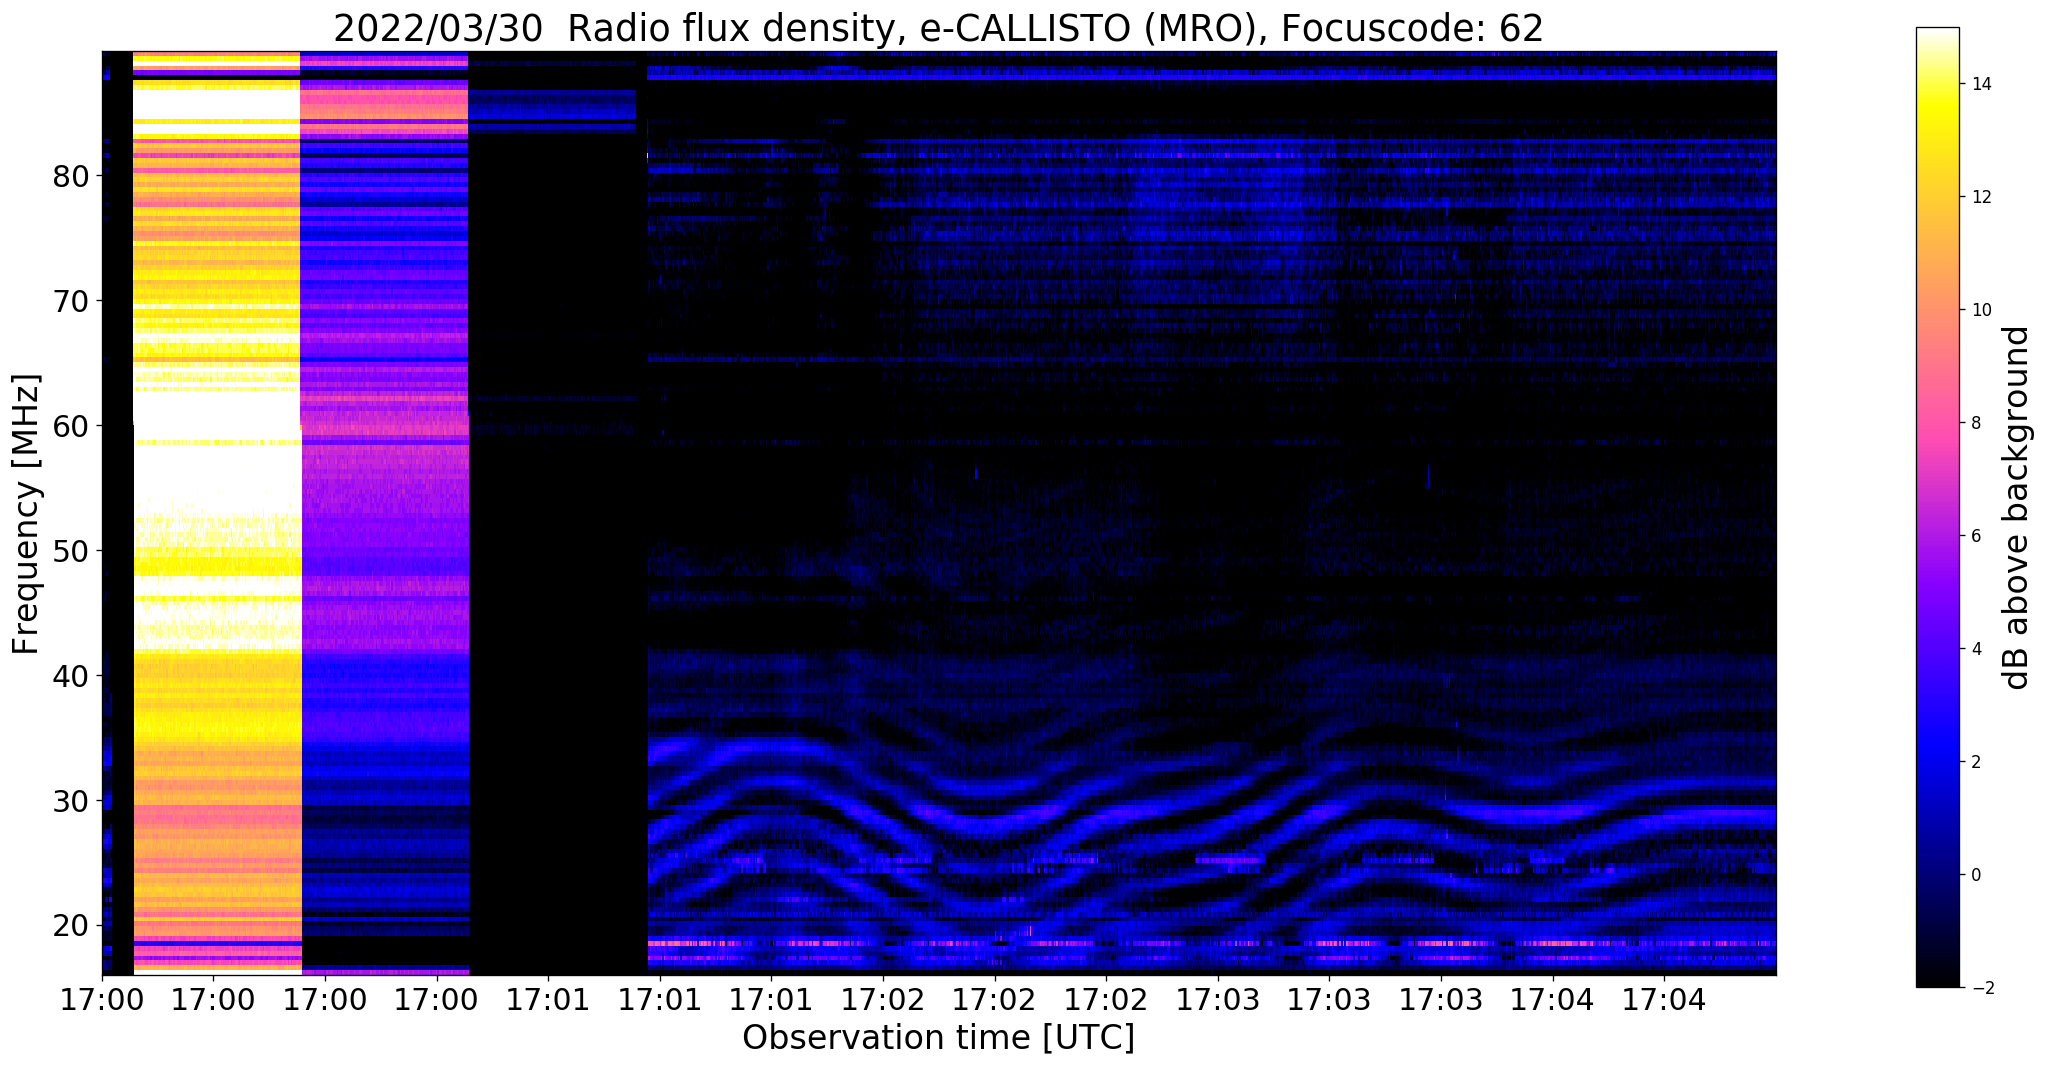Screen dimensions: 2047x1067
Task: Click the 'Observation time [UTC]' x-axis label
Action: pos(938,1038)
